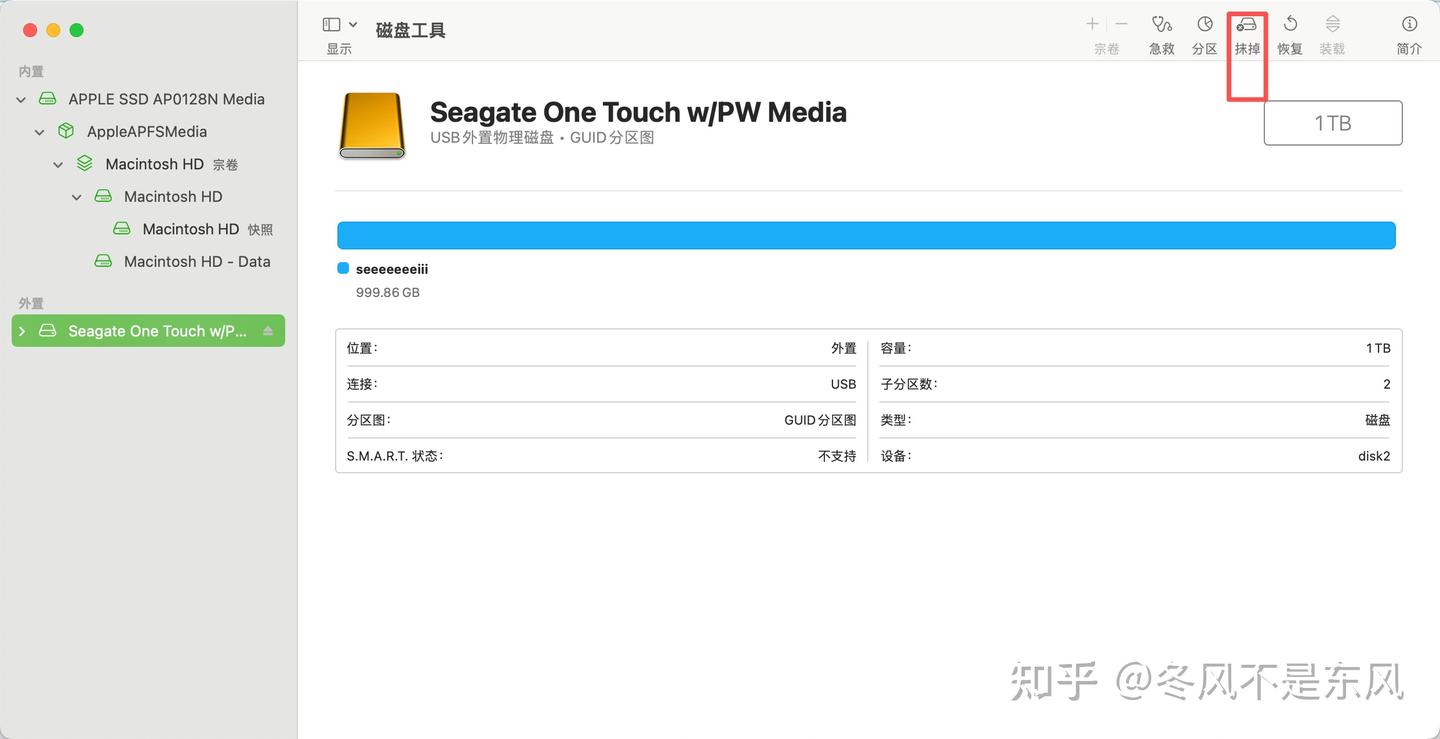Click the Restore (恢复) toolbar icon

coord(1290,24)
